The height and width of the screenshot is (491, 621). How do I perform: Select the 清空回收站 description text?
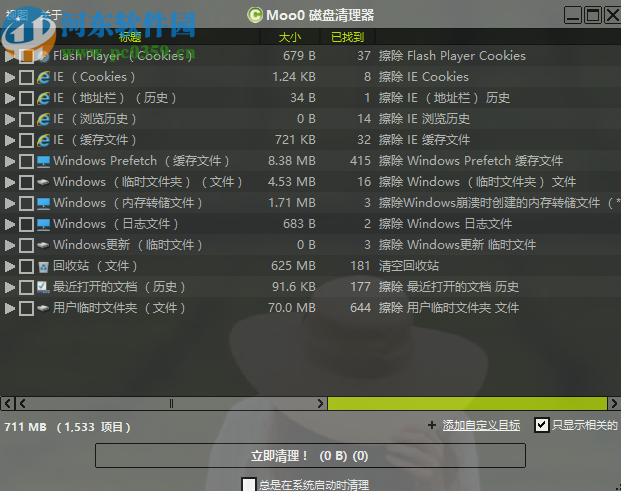click(x=409, y=266)
